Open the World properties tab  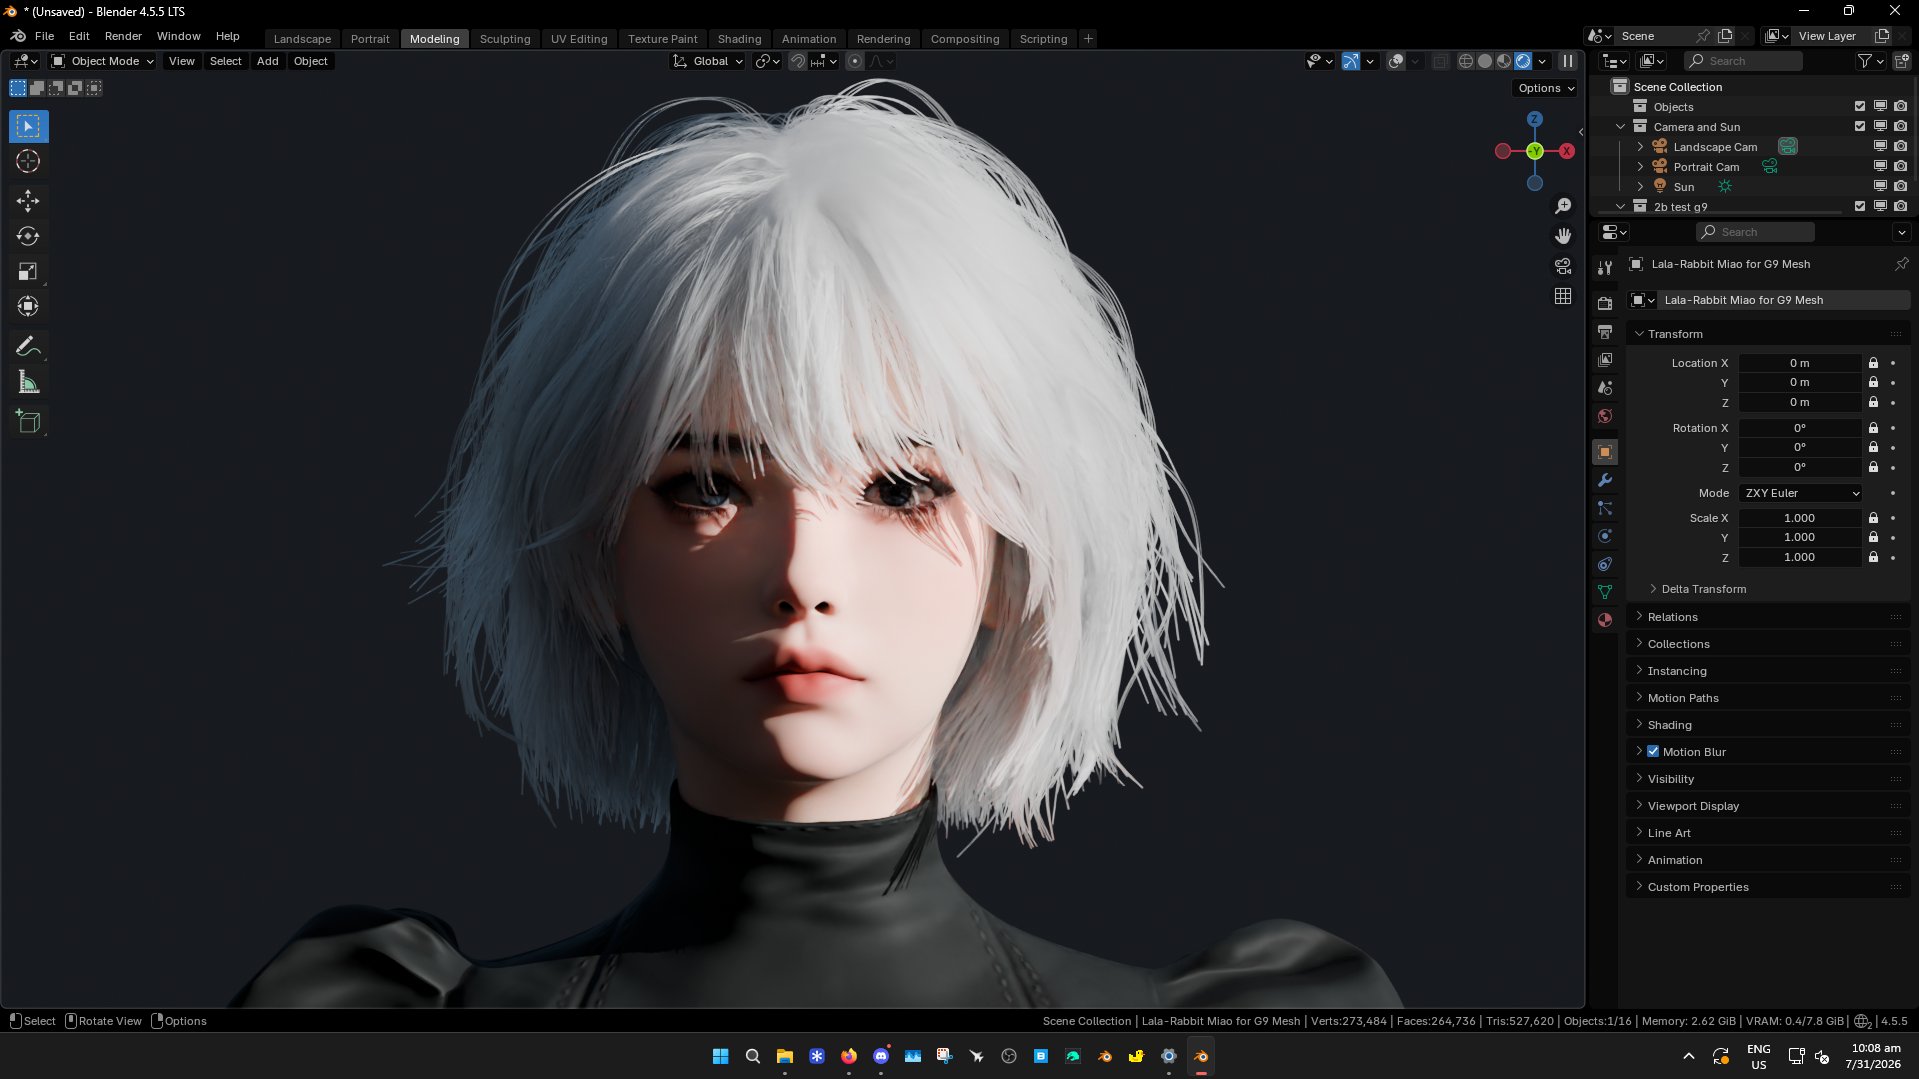[1605, 416]
